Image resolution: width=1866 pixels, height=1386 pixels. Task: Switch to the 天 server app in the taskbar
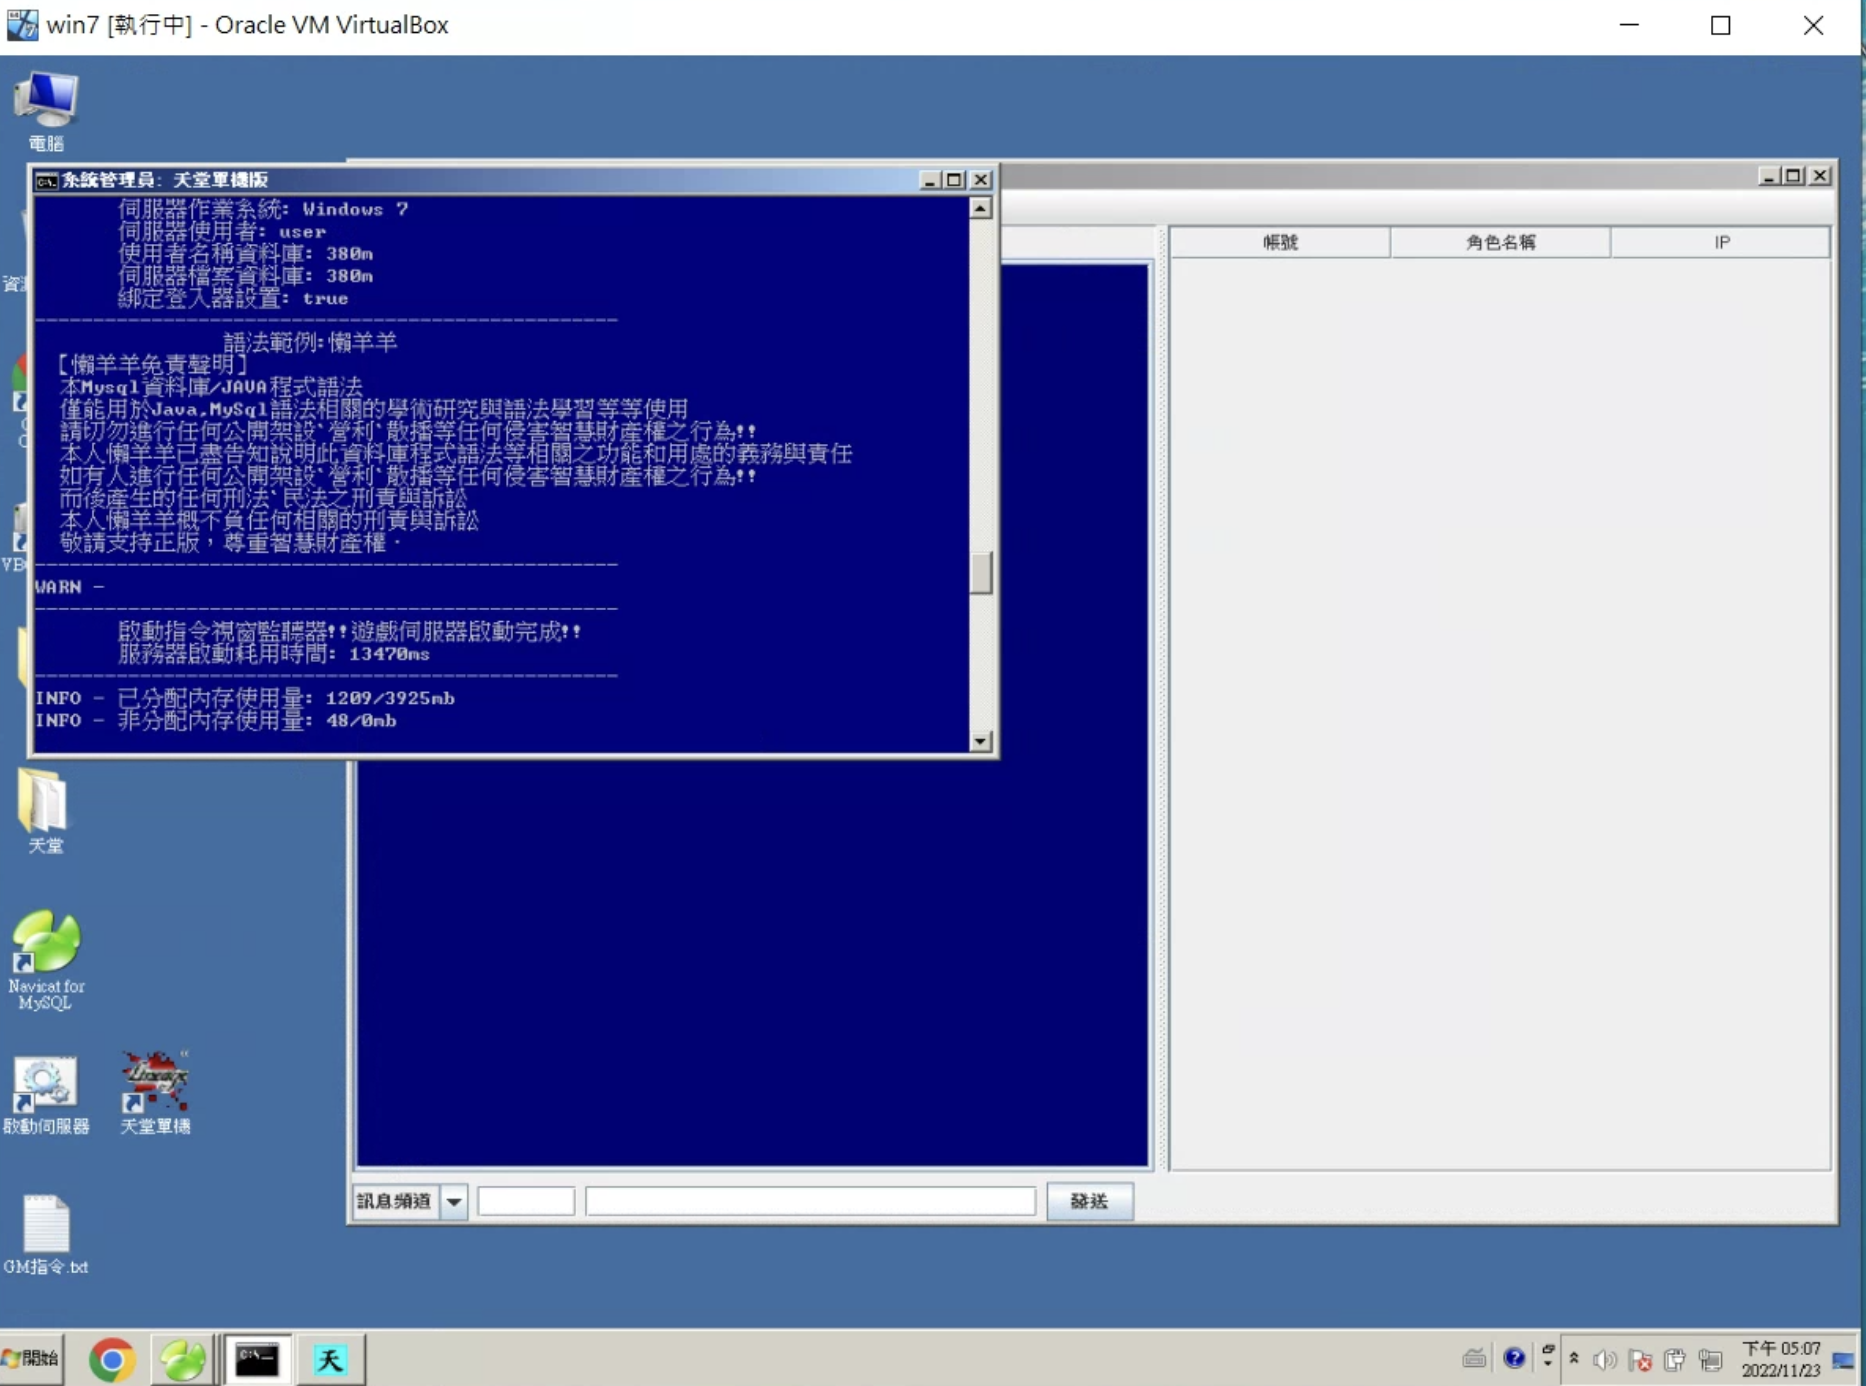(x=330, y=1360)
